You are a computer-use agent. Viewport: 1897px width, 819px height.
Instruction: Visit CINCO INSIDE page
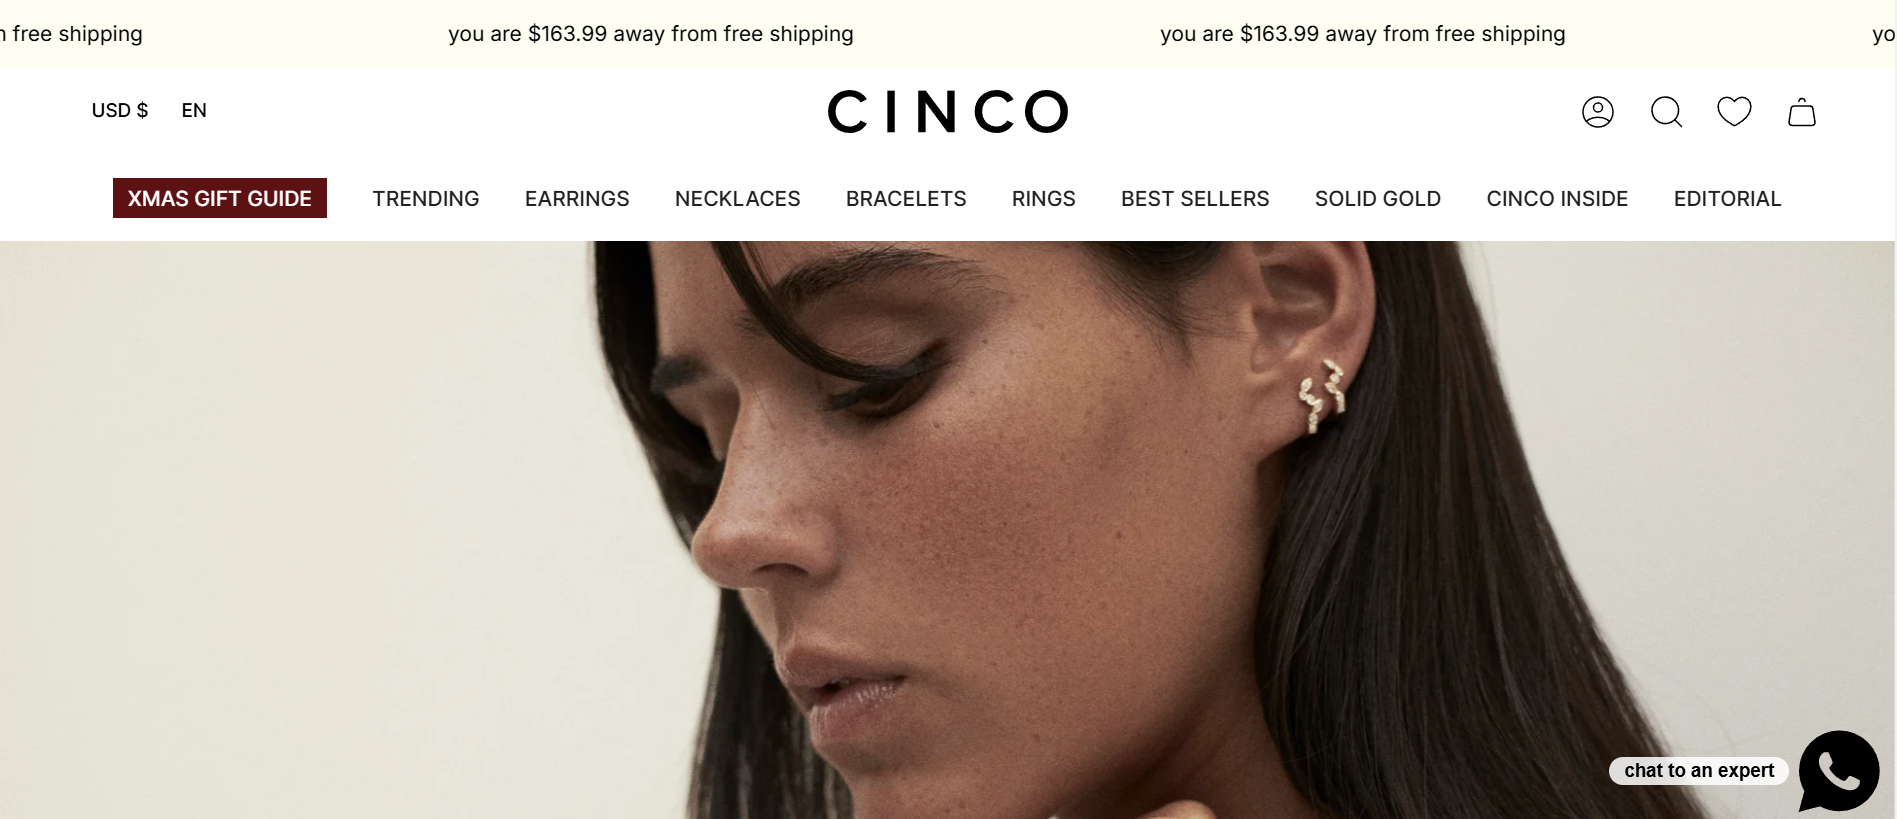click(1557, 198)
